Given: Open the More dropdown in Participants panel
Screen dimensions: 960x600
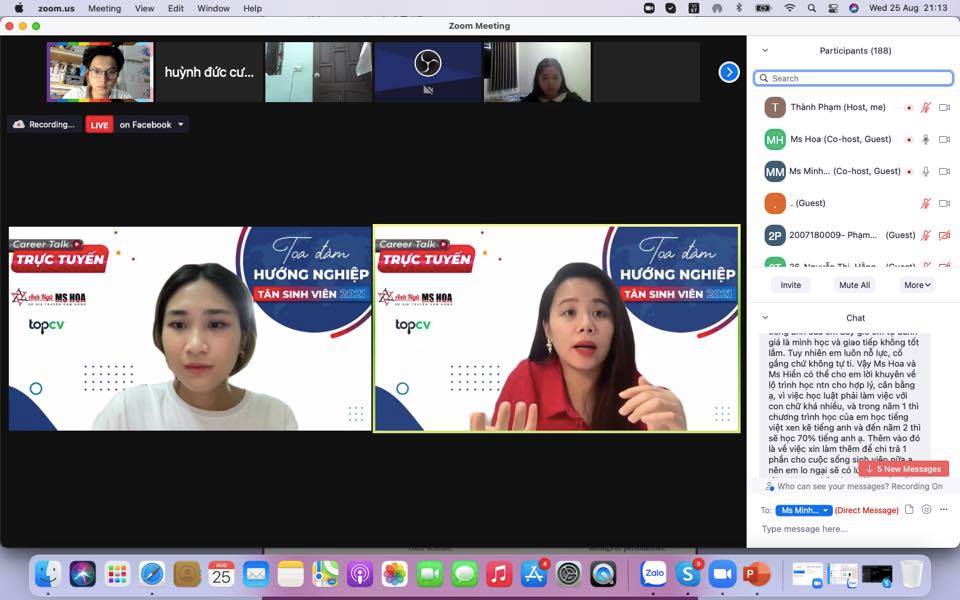Looking at the screenshot, I should point(917,285).
